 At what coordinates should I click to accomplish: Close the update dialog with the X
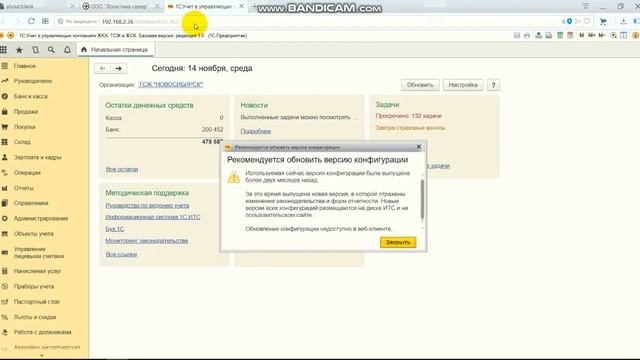[x=418, y=147]
